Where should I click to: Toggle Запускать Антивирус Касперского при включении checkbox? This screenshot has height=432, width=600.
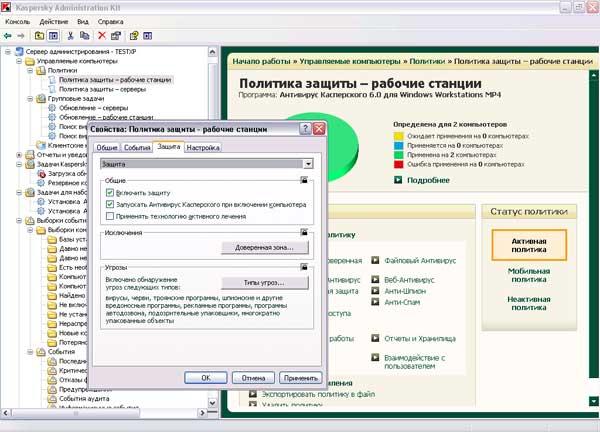(x=110, y=204)
